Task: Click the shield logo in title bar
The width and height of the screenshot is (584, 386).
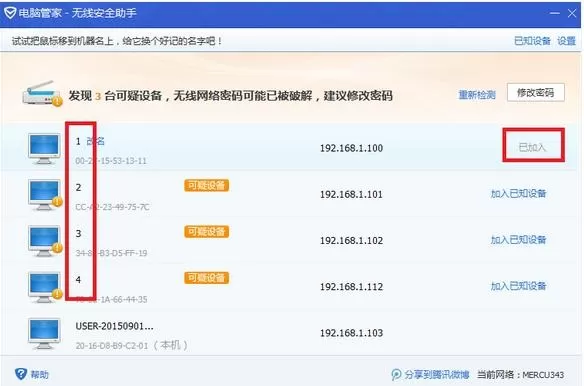Action: point(10,13)
